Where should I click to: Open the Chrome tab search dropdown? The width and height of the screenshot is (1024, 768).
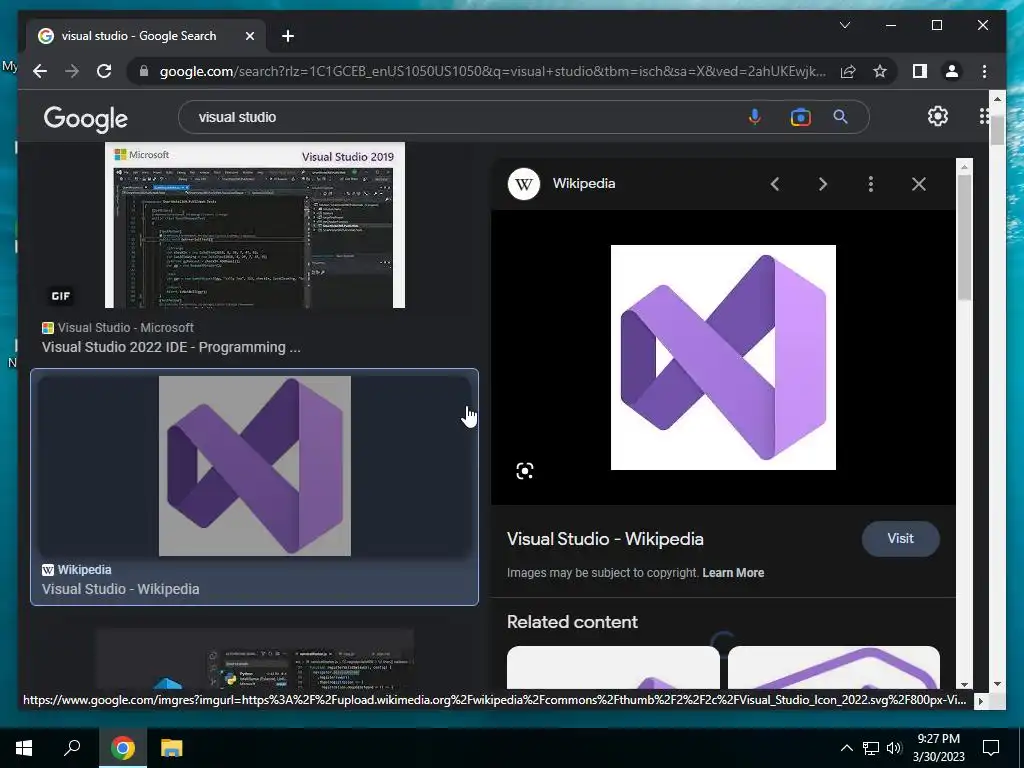[x=844, y=25]
